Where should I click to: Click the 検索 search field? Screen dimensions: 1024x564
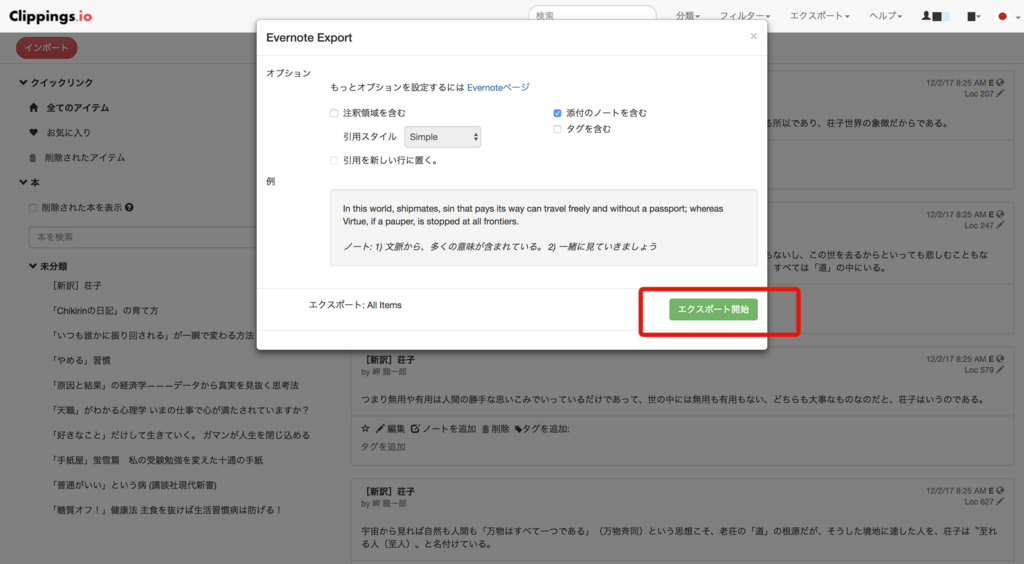click(x=592, y=16)
